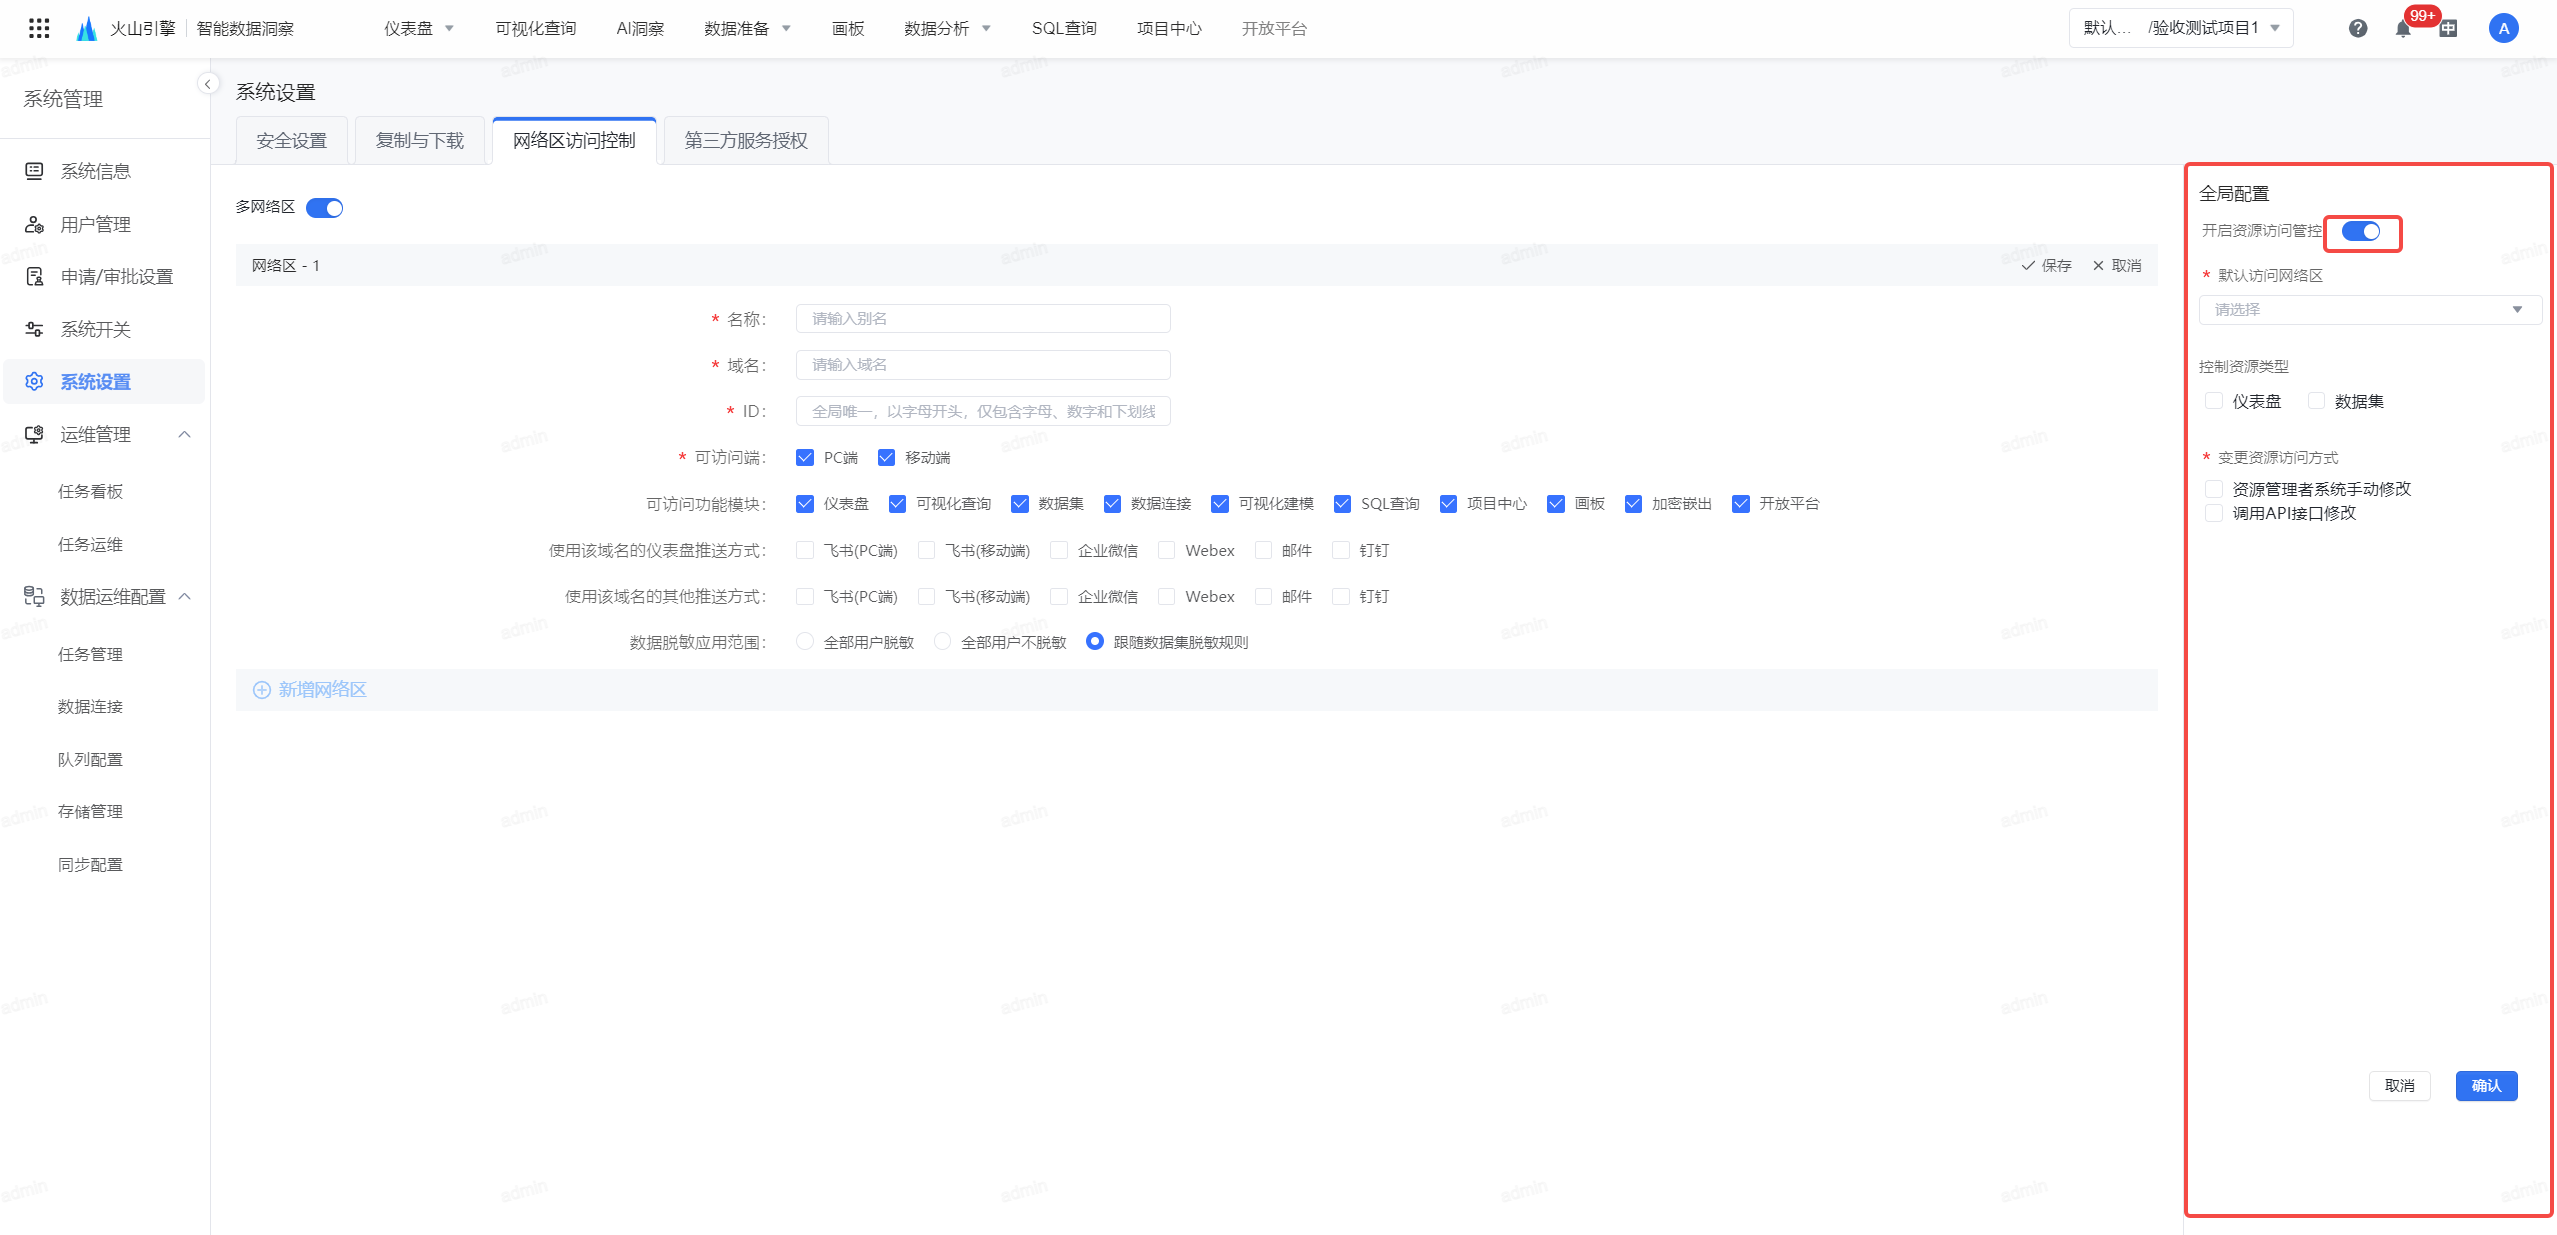Open 任务看板 in sidebar

[90, 491]
